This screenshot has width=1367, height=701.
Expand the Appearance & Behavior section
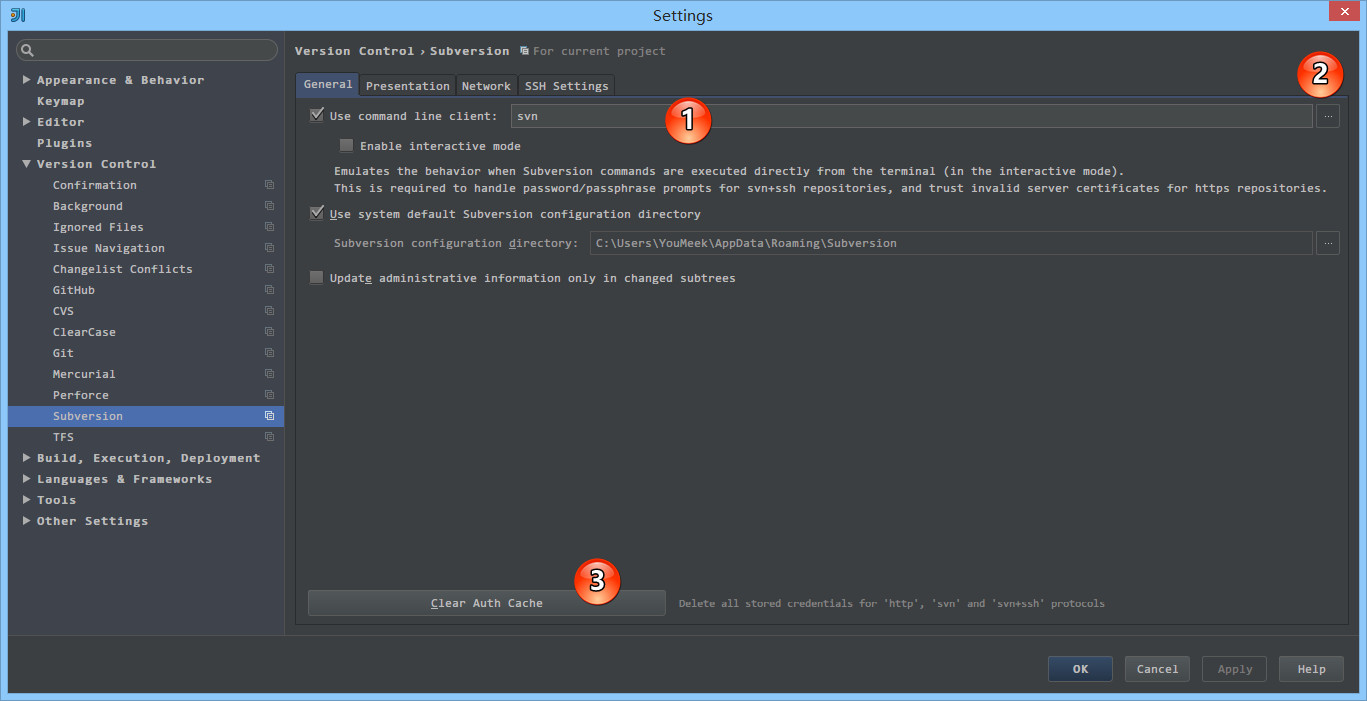click(26, 80)
